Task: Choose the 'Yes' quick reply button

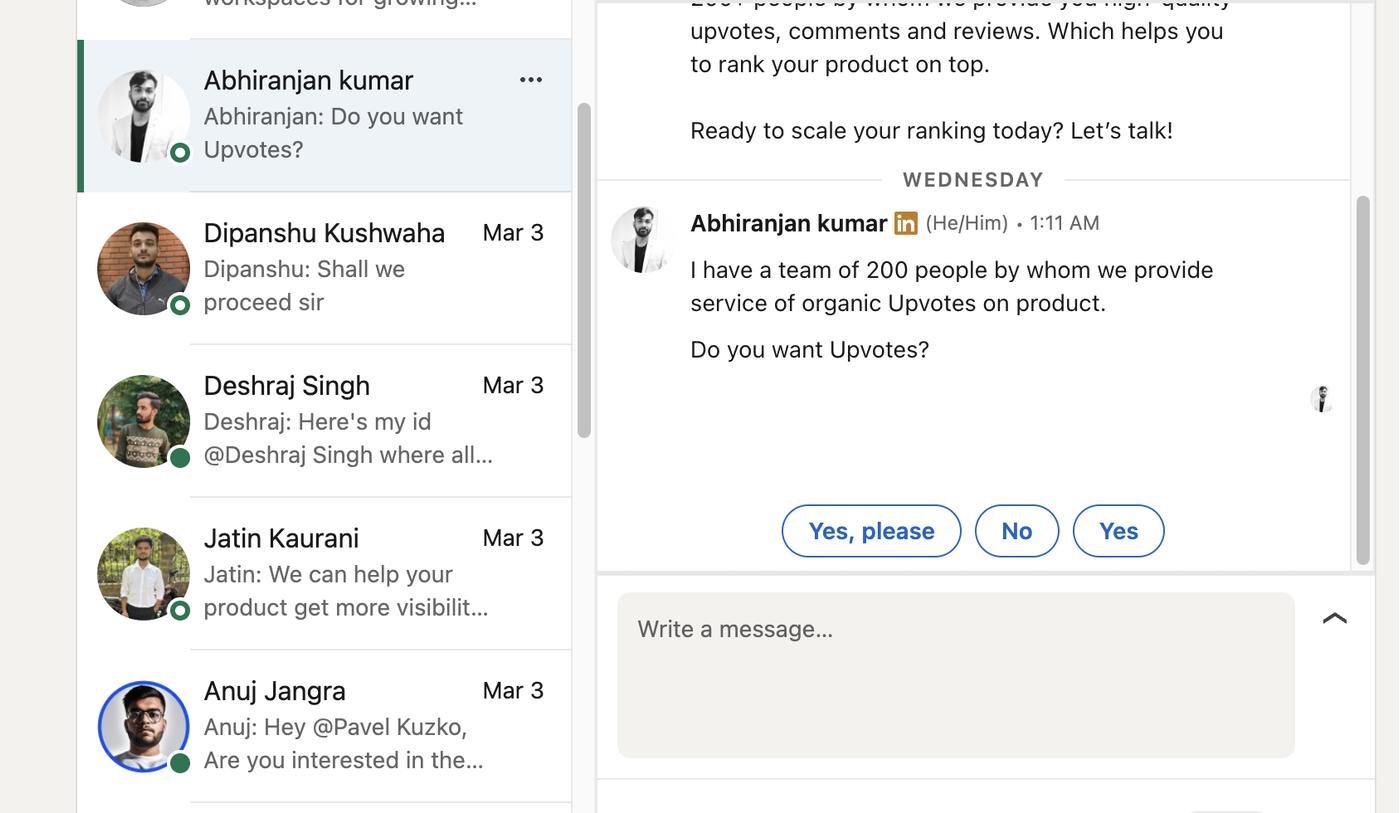Action: [x=1118, y=531]
